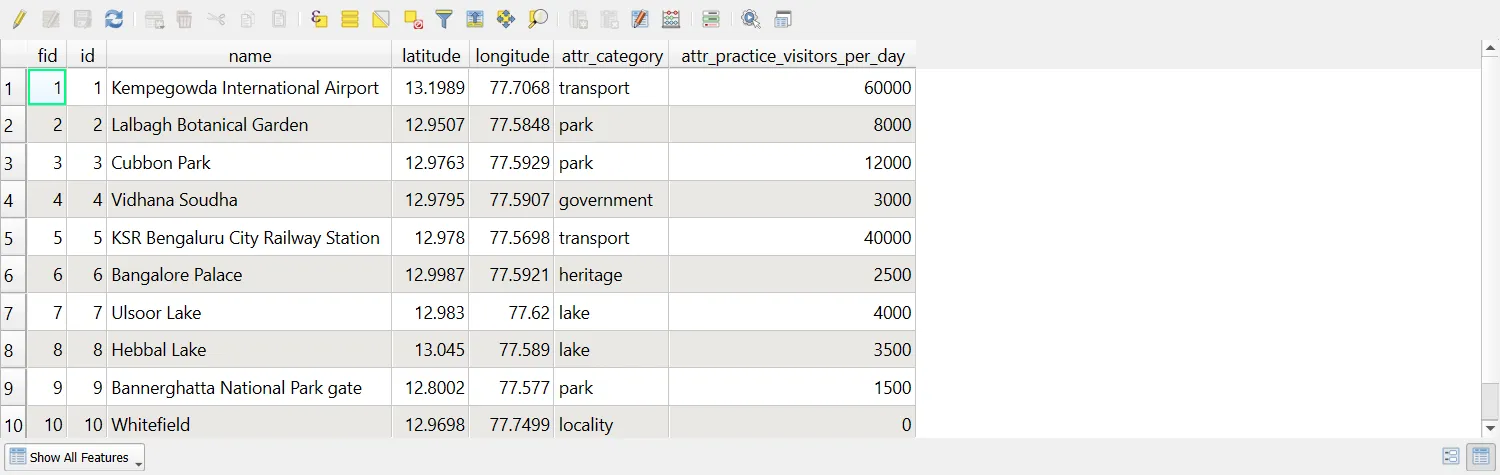Sort by the fid column header

coord(47,56)
